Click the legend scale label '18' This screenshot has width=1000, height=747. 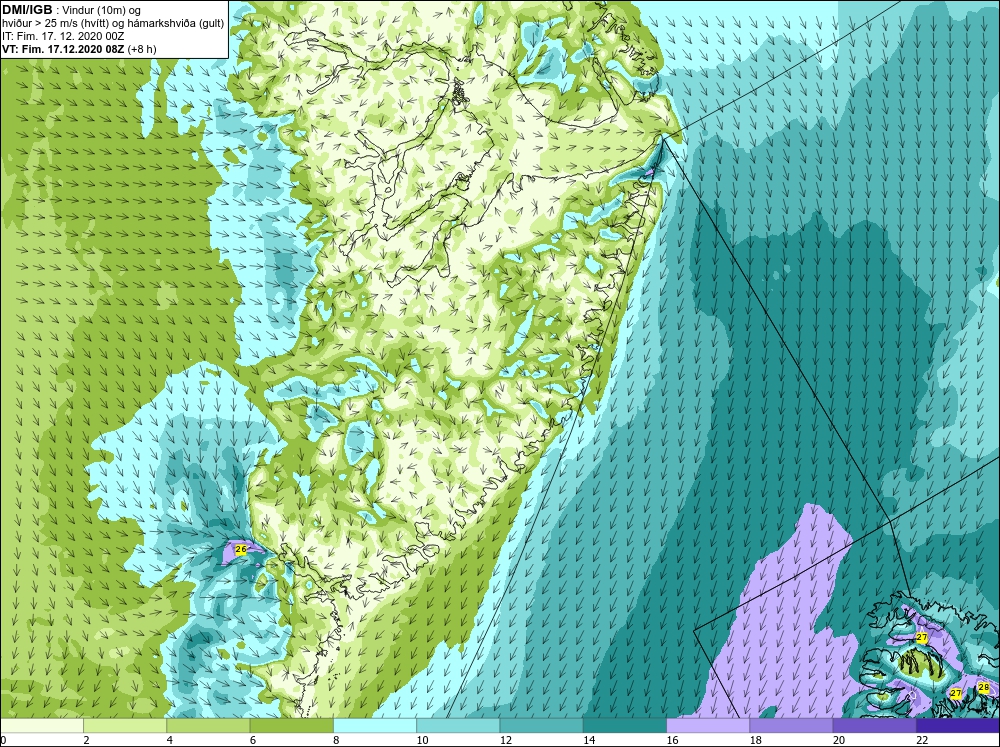[756, 740]
